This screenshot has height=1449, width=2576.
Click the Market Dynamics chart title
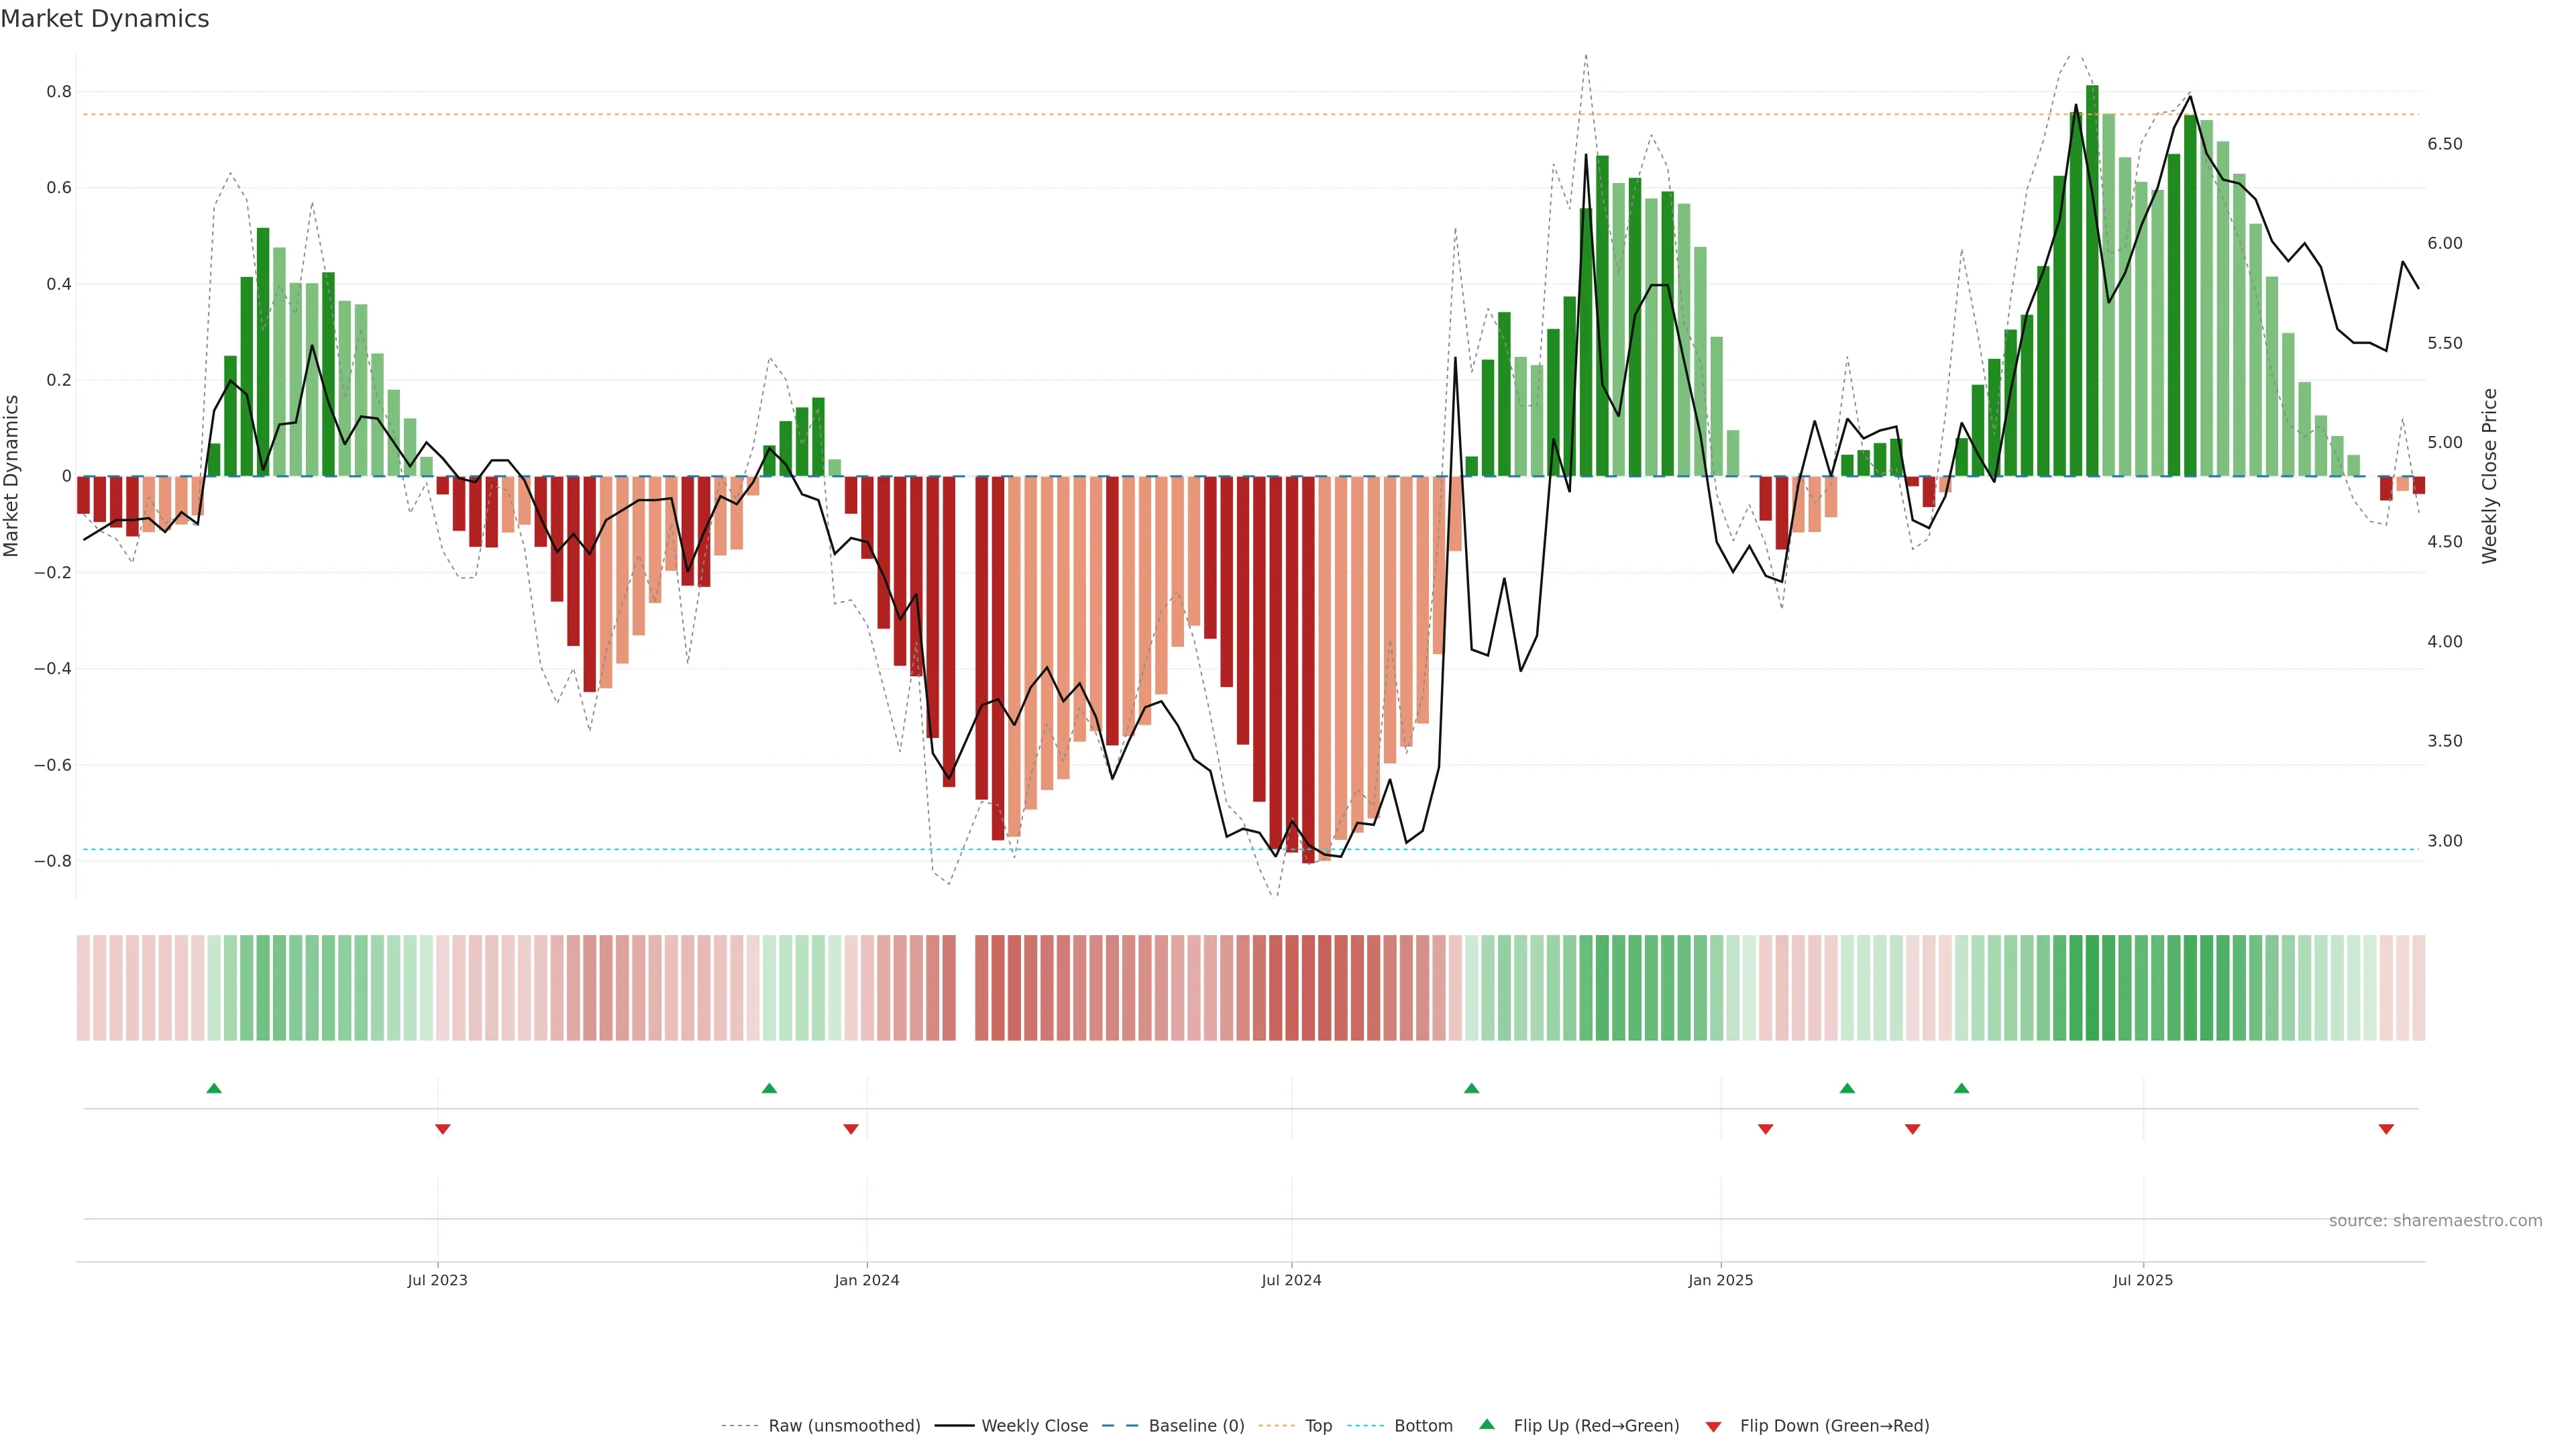pos(105,19)
